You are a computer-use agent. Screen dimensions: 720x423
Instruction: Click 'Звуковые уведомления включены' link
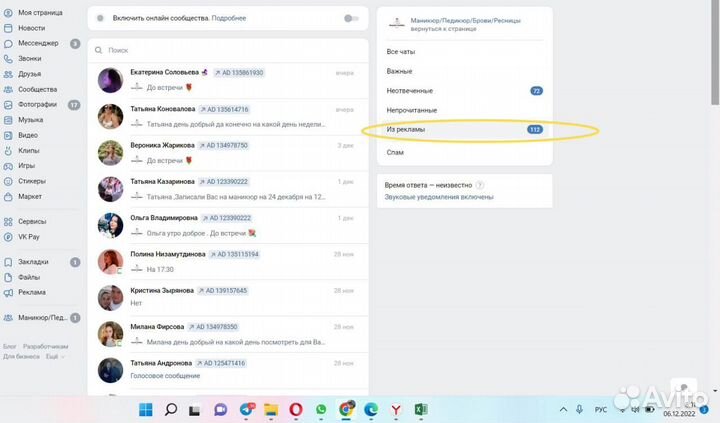pyautogui.click(x=438, y=197)
